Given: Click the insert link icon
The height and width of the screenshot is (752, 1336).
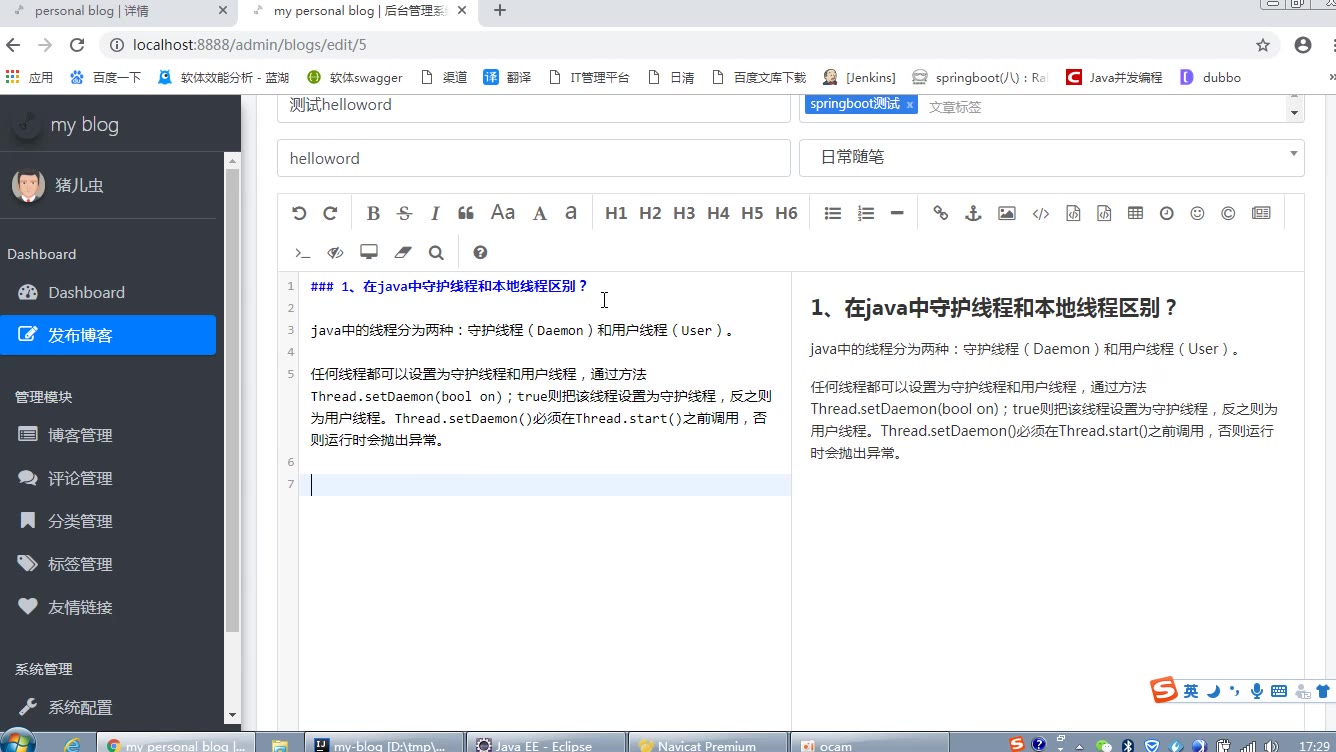Looking at the screenshot, I should click(x=940, y=213).
